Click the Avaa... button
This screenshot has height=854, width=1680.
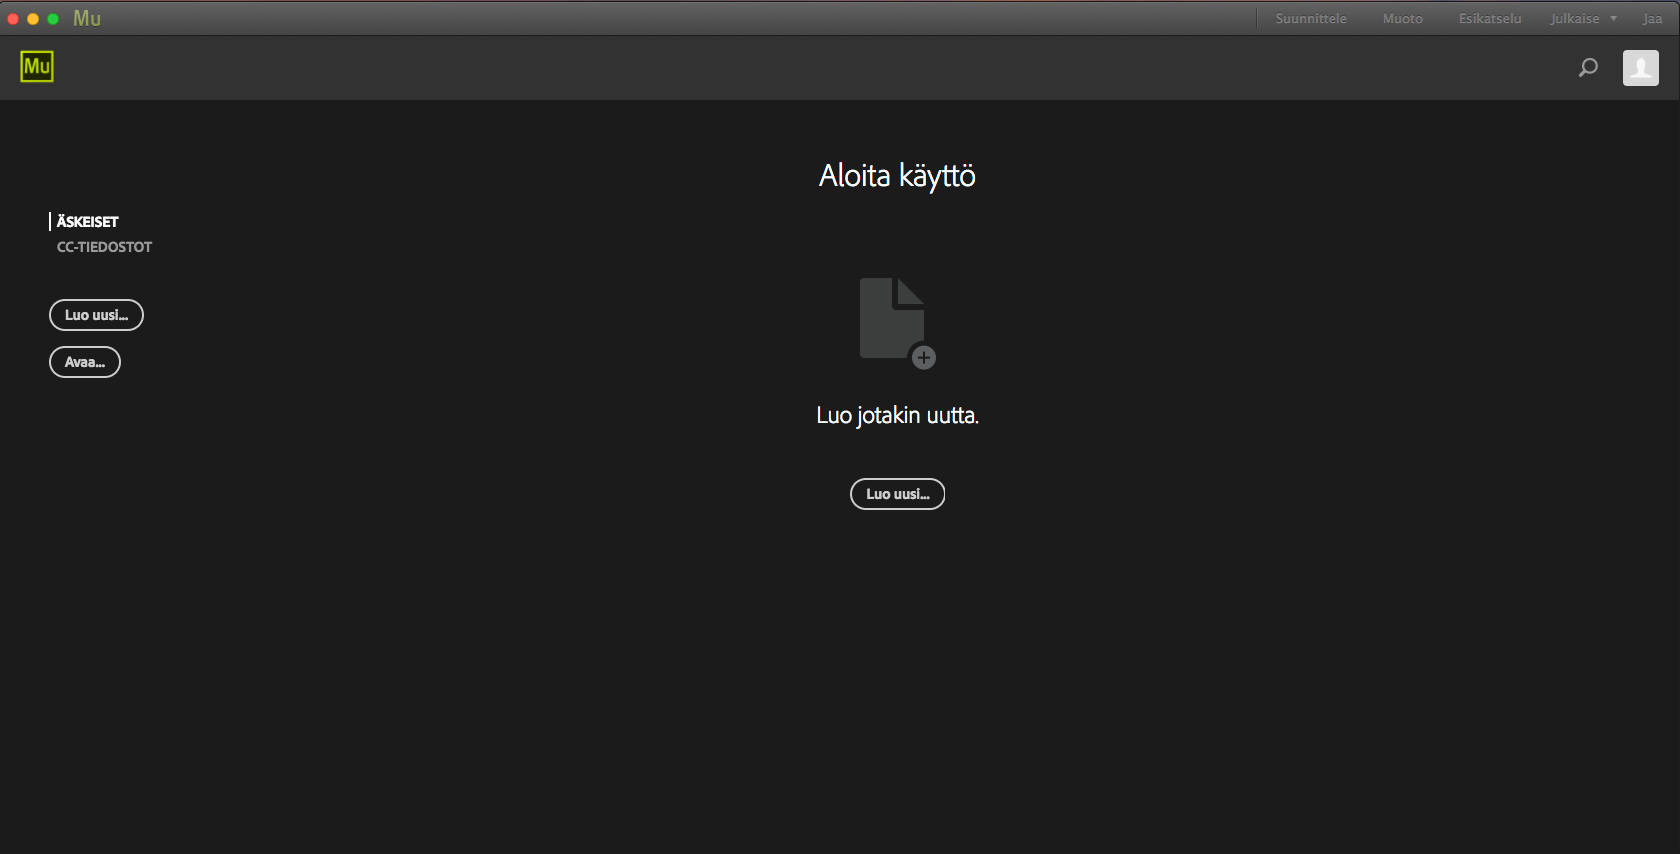tap(85, 362)
